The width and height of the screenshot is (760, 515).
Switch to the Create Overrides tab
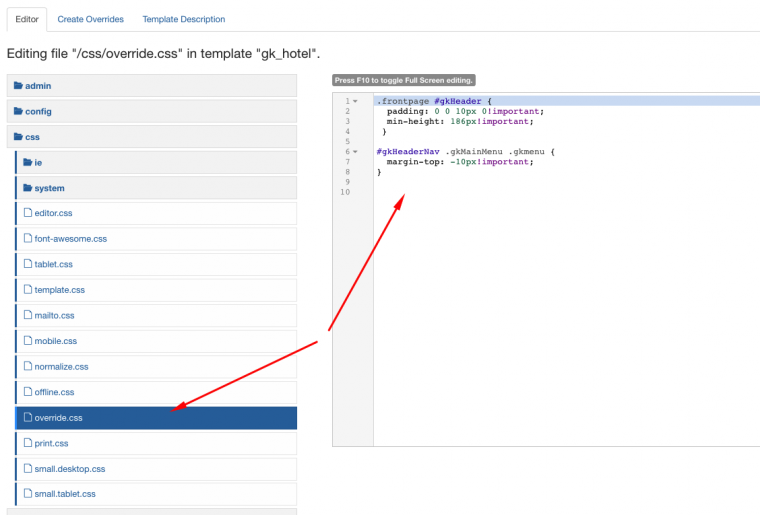pyautogui.click(x=90, y=19)
